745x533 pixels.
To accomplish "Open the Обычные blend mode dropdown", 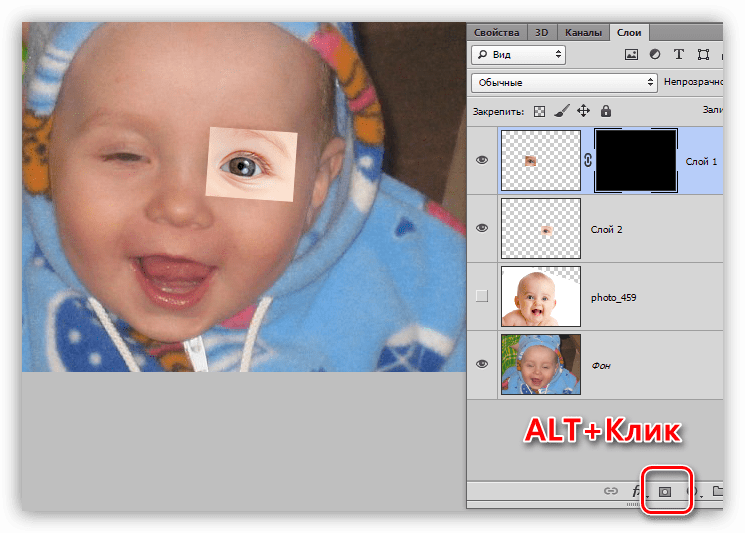I will point(564,83).
